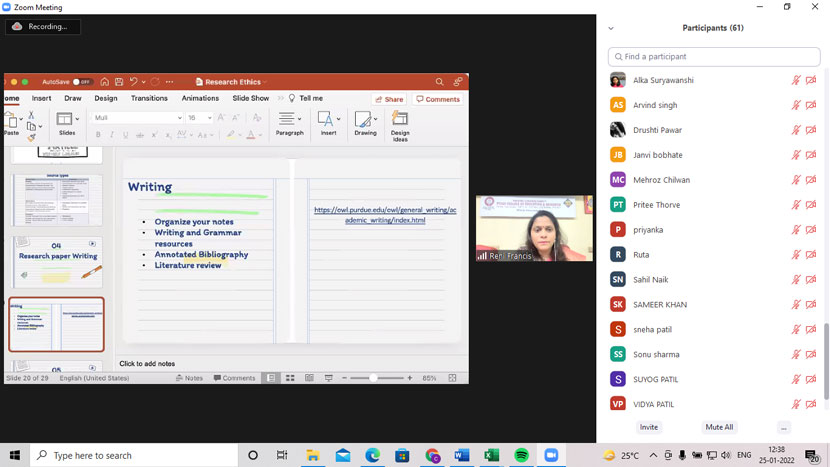Adjust the PowerPoint zoom slider
The width and height of the screenshot is (830, 467).
[x=374, y=378]
